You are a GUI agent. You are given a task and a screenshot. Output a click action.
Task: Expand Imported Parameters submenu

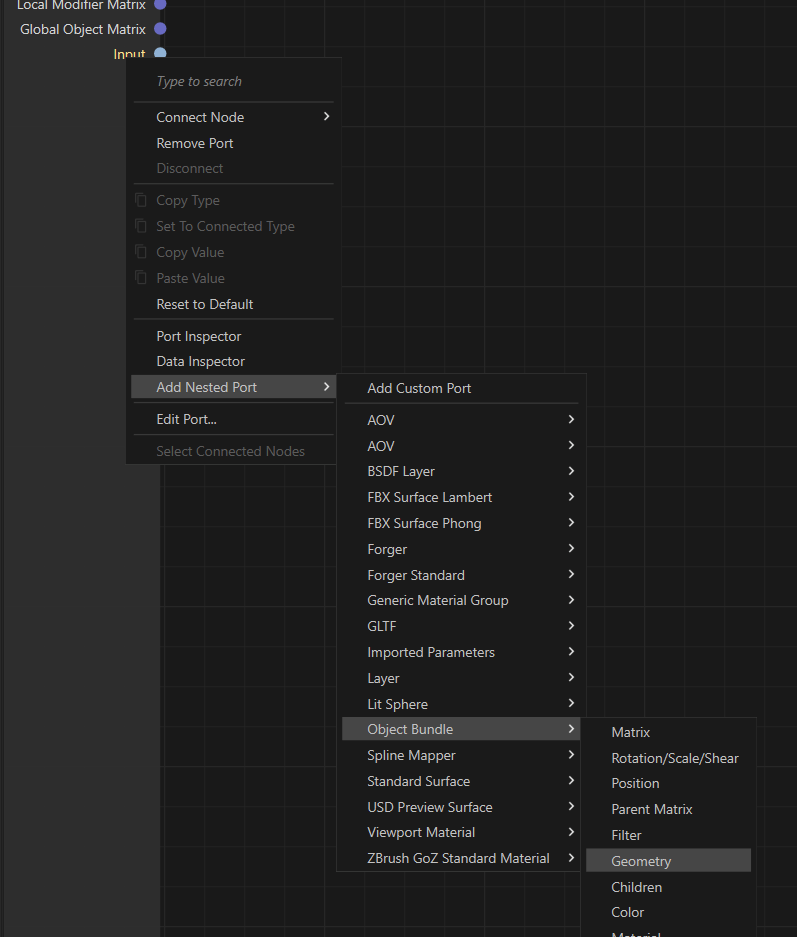461,653
